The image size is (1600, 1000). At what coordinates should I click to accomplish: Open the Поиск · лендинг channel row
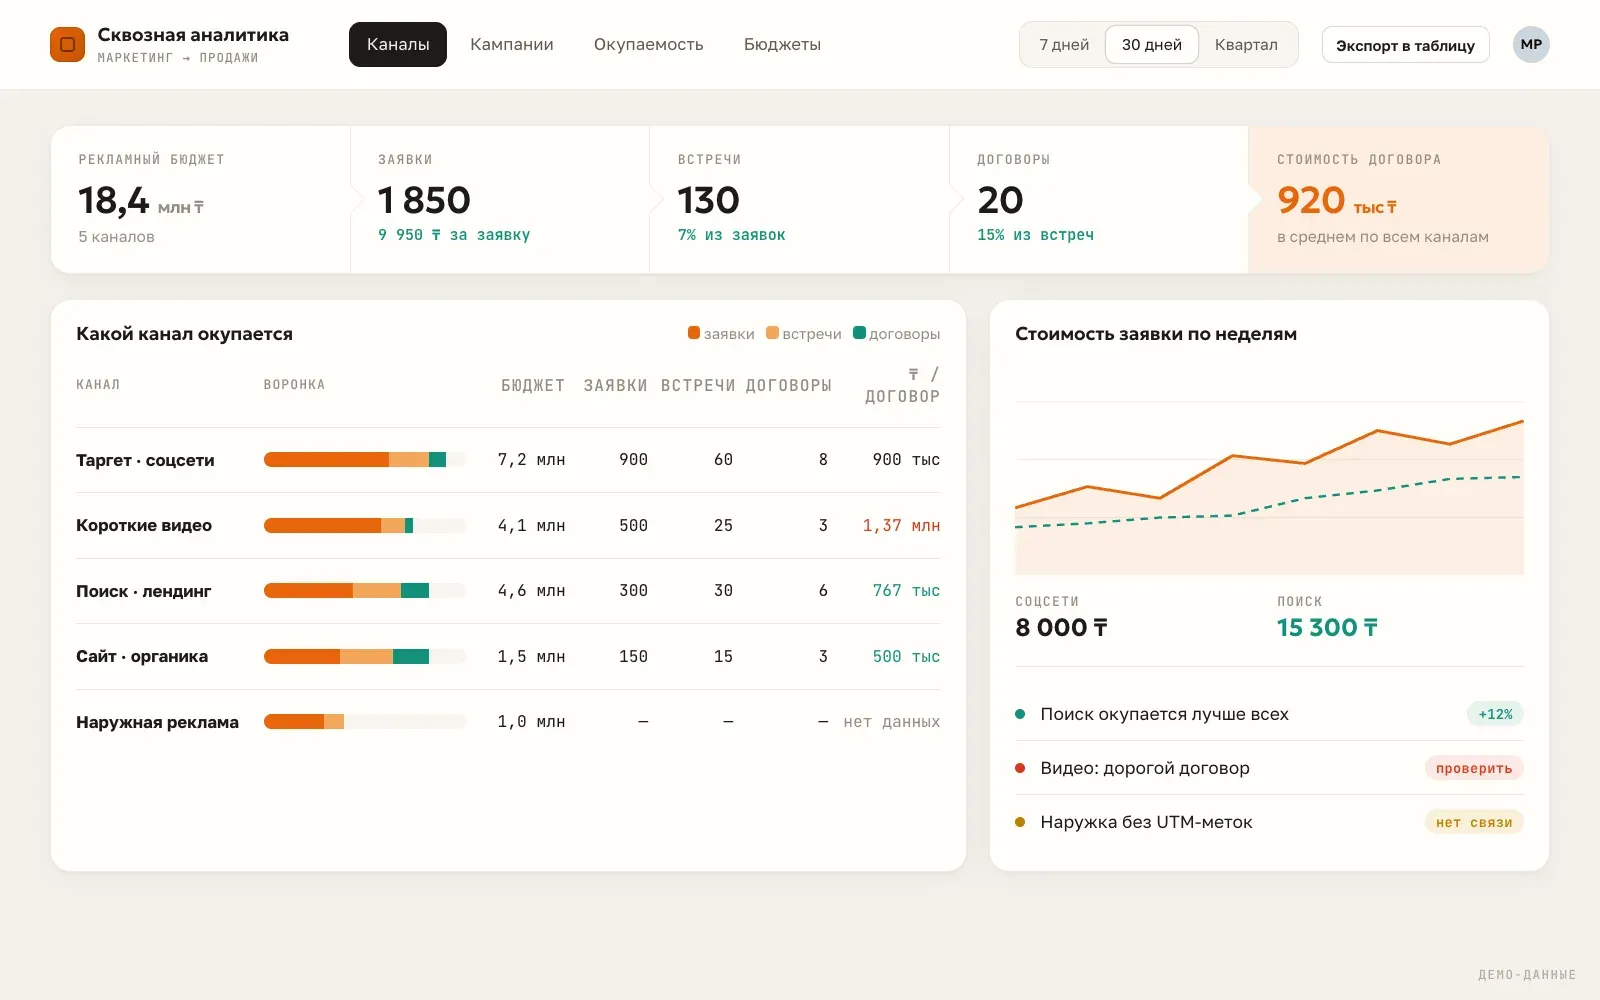click(508, 591)
